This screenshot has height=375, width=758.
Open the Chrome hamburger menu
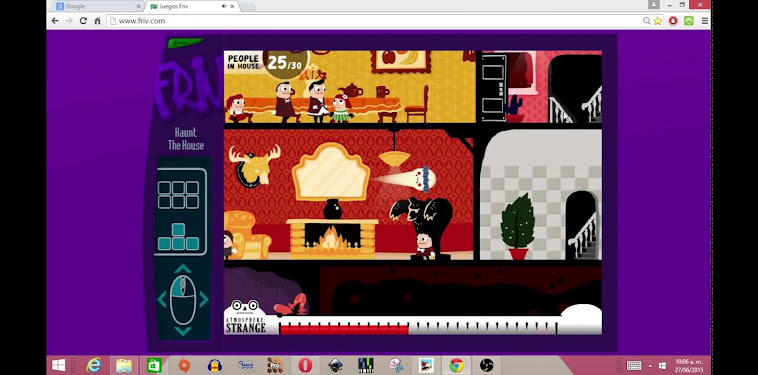point(704,21)
